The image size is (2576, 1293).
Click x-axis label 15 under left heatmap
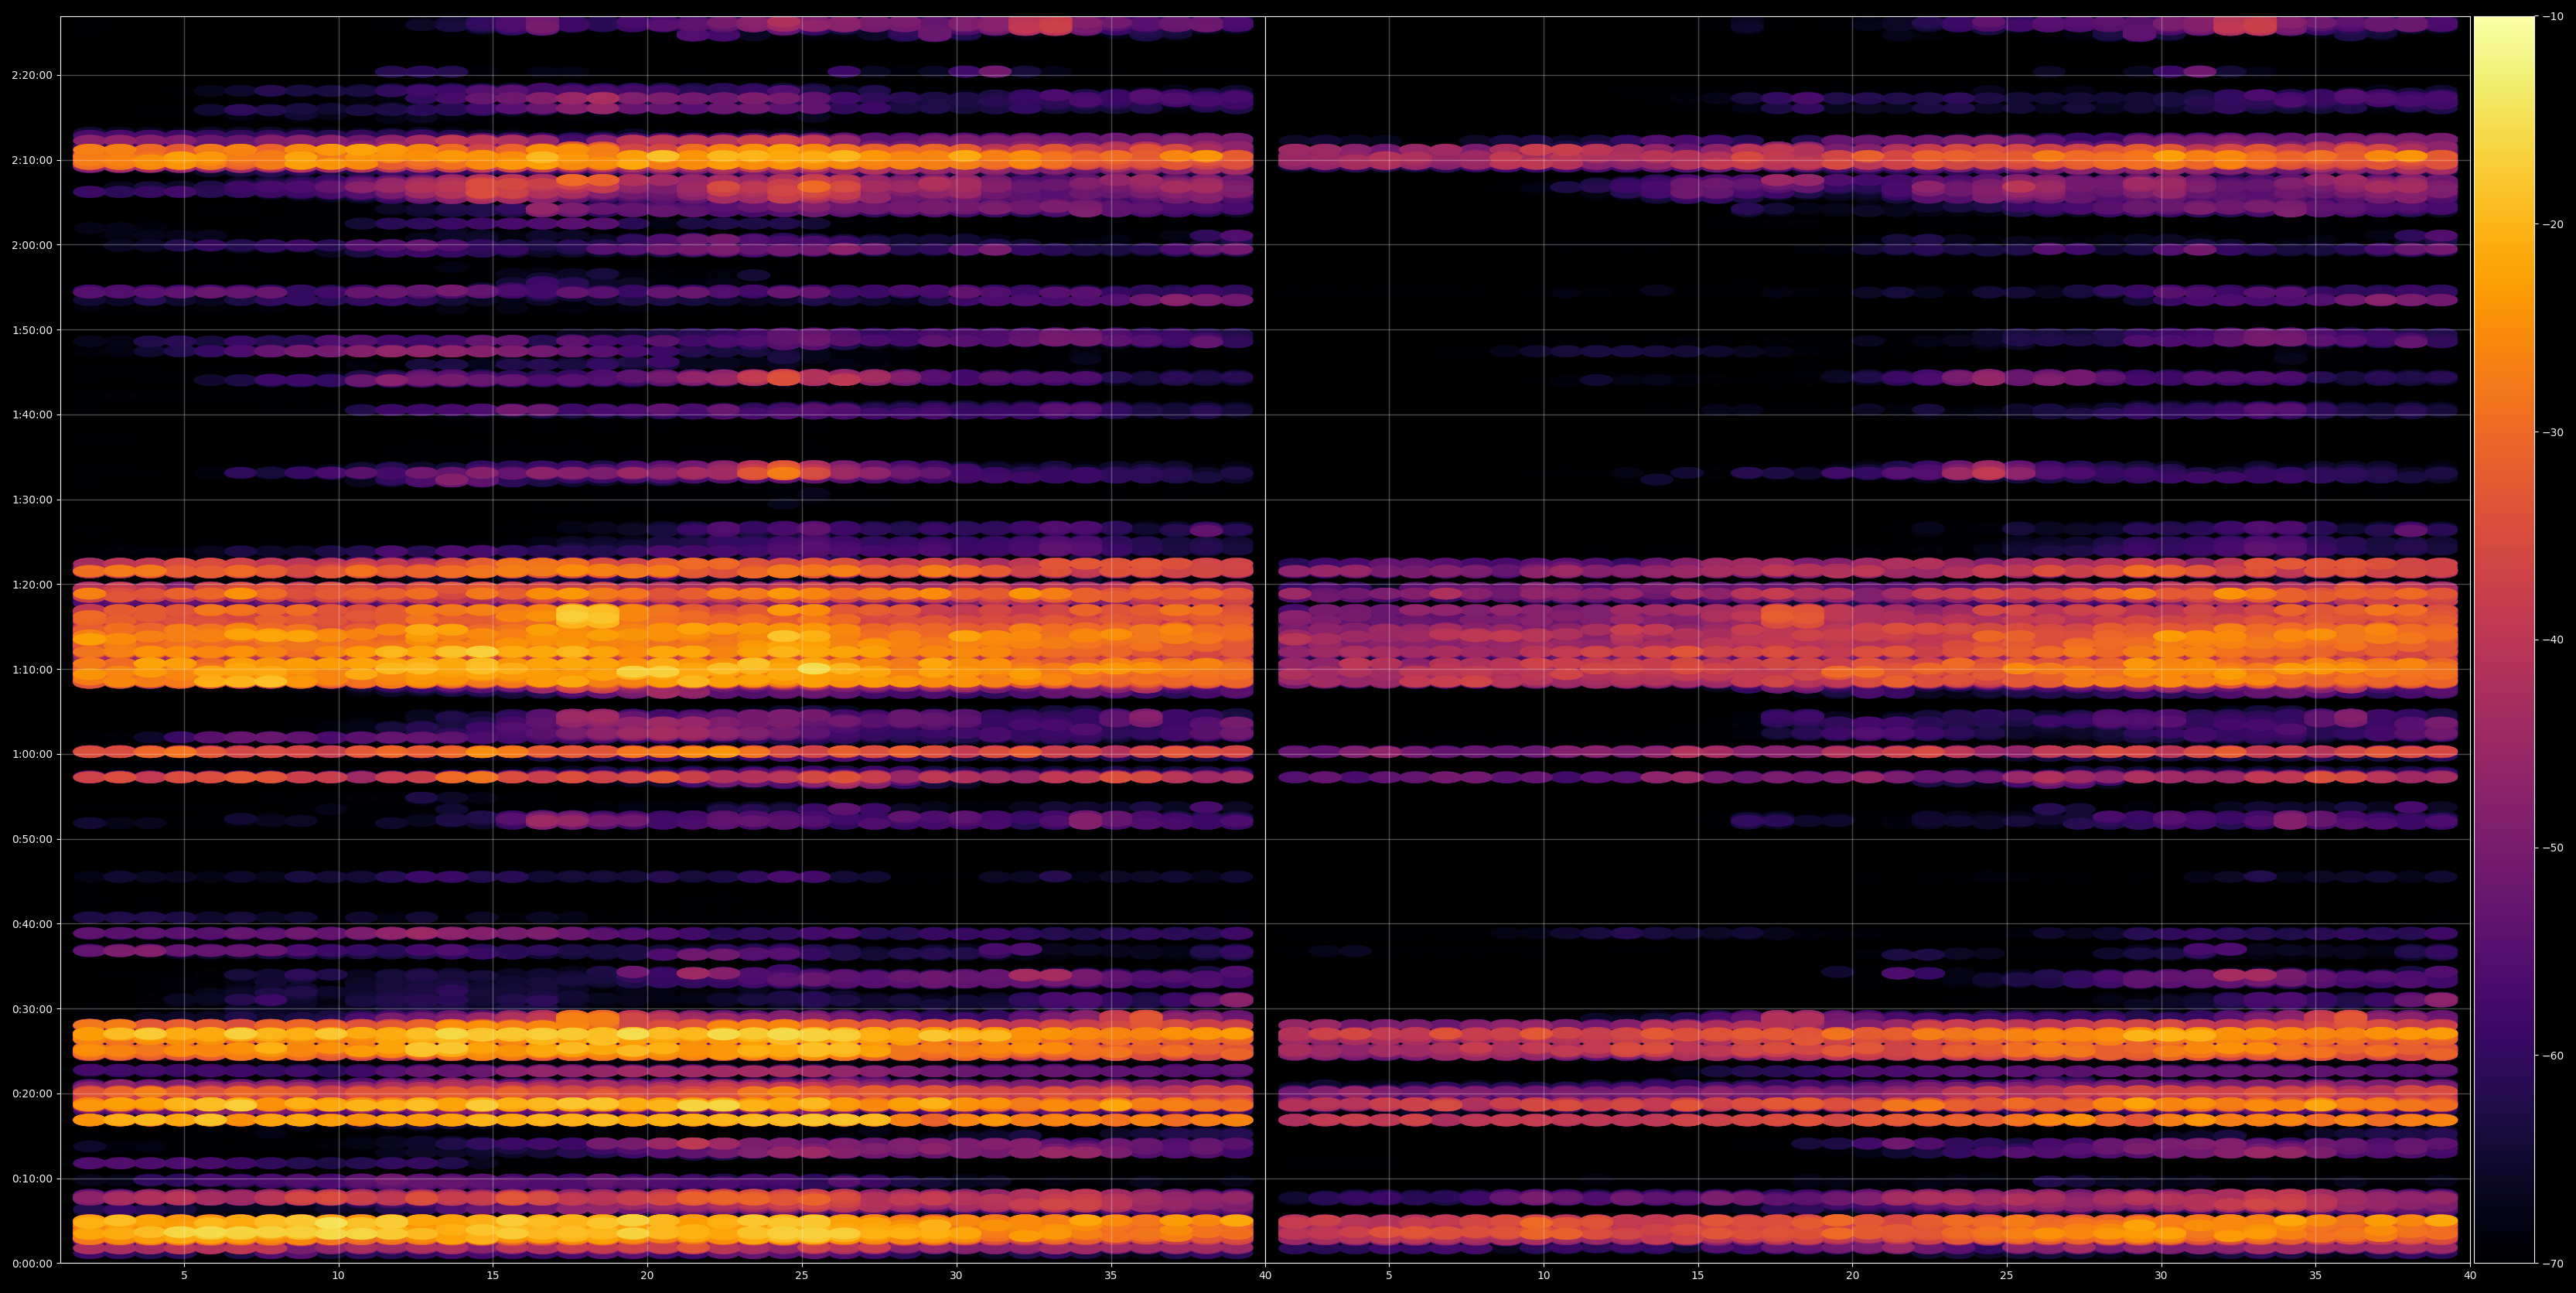tap(493, 1276)
